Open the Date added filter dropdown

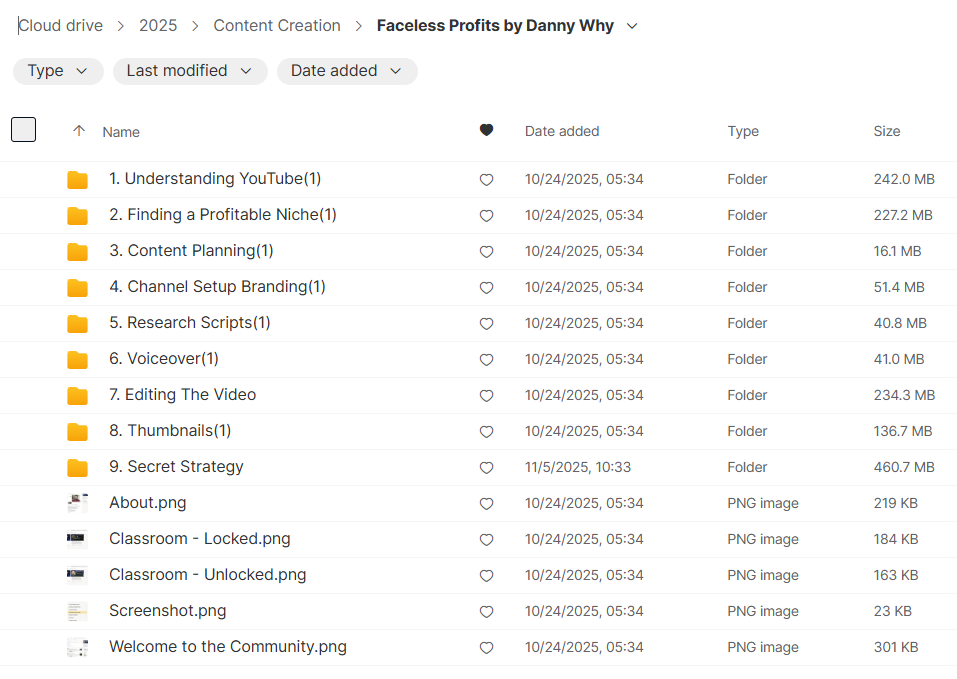[347, 71]
